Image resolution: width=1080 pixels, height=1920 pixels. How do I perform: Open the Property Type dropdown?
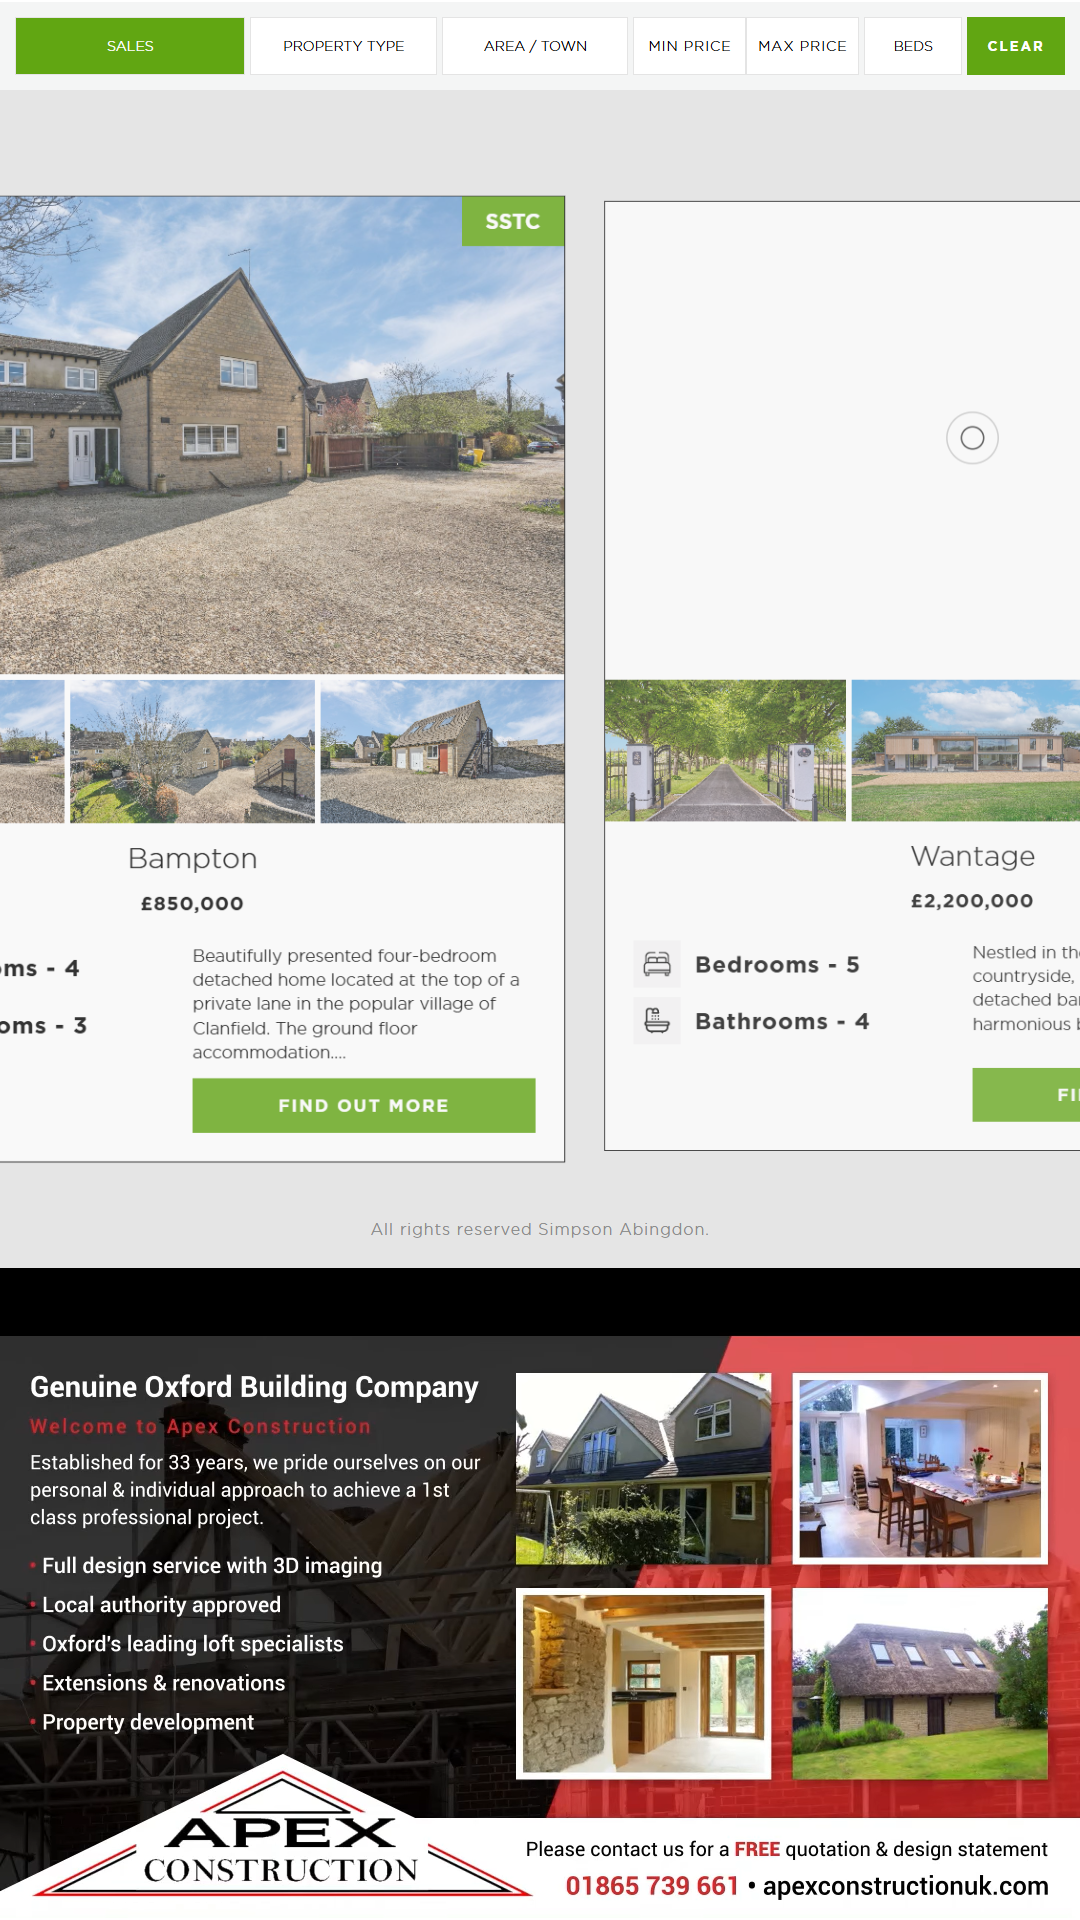[x=343, y=46]
